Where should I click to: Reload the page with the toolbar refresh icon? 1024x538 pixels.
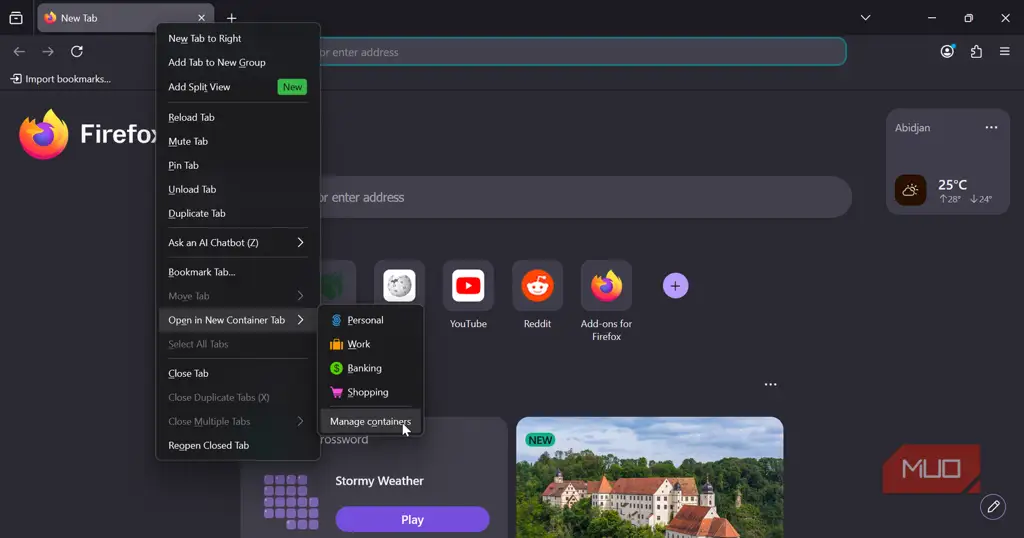tap(77, 52)
